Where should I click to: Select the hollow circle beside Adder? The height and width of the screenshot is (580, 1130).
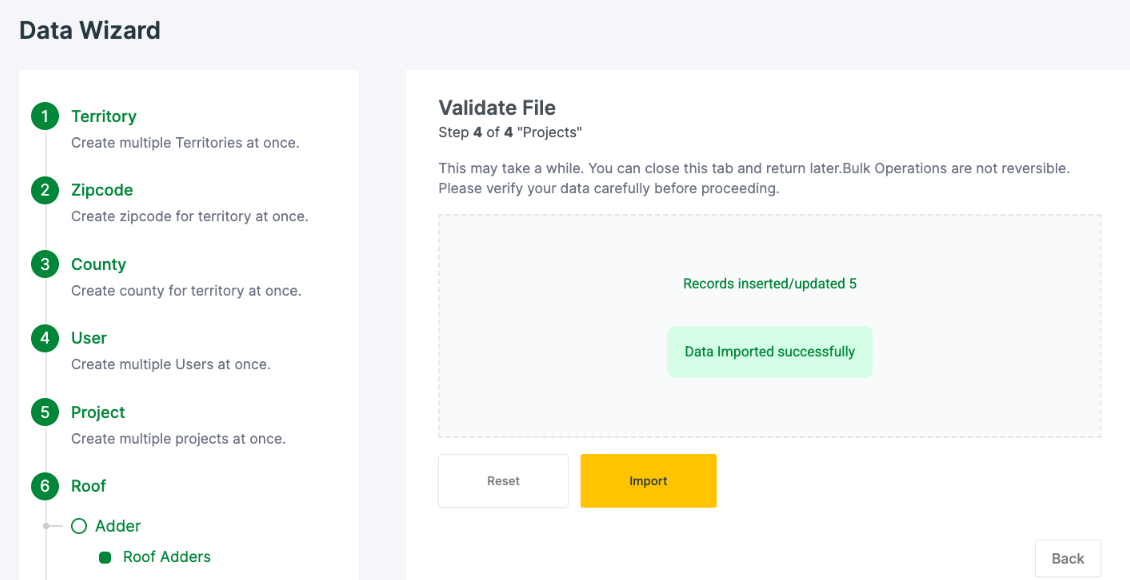79,527
